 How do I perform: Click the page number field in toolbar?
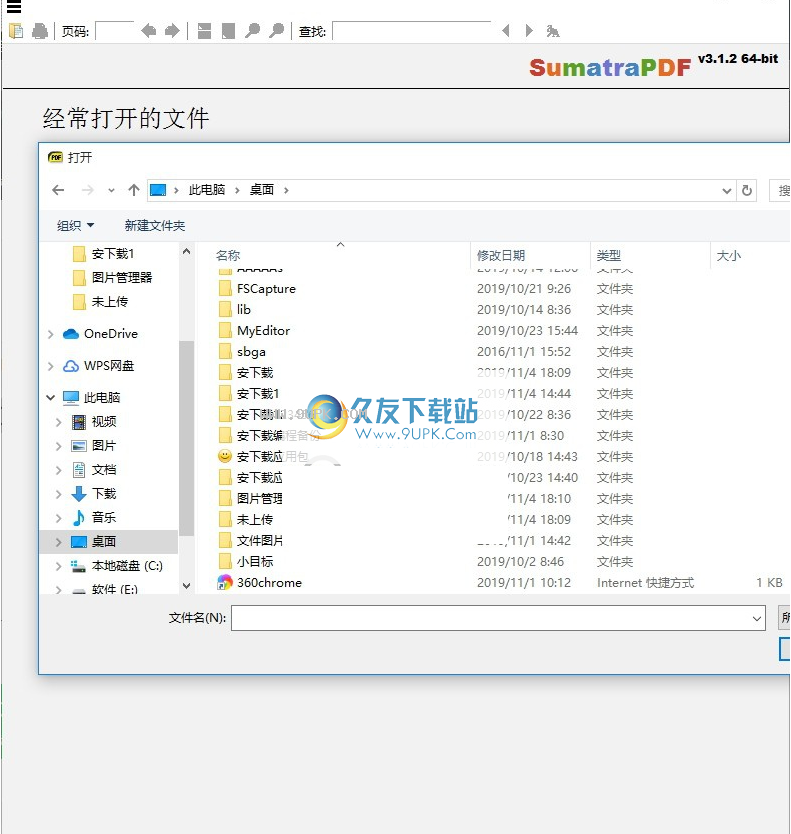tap(114, 31)
